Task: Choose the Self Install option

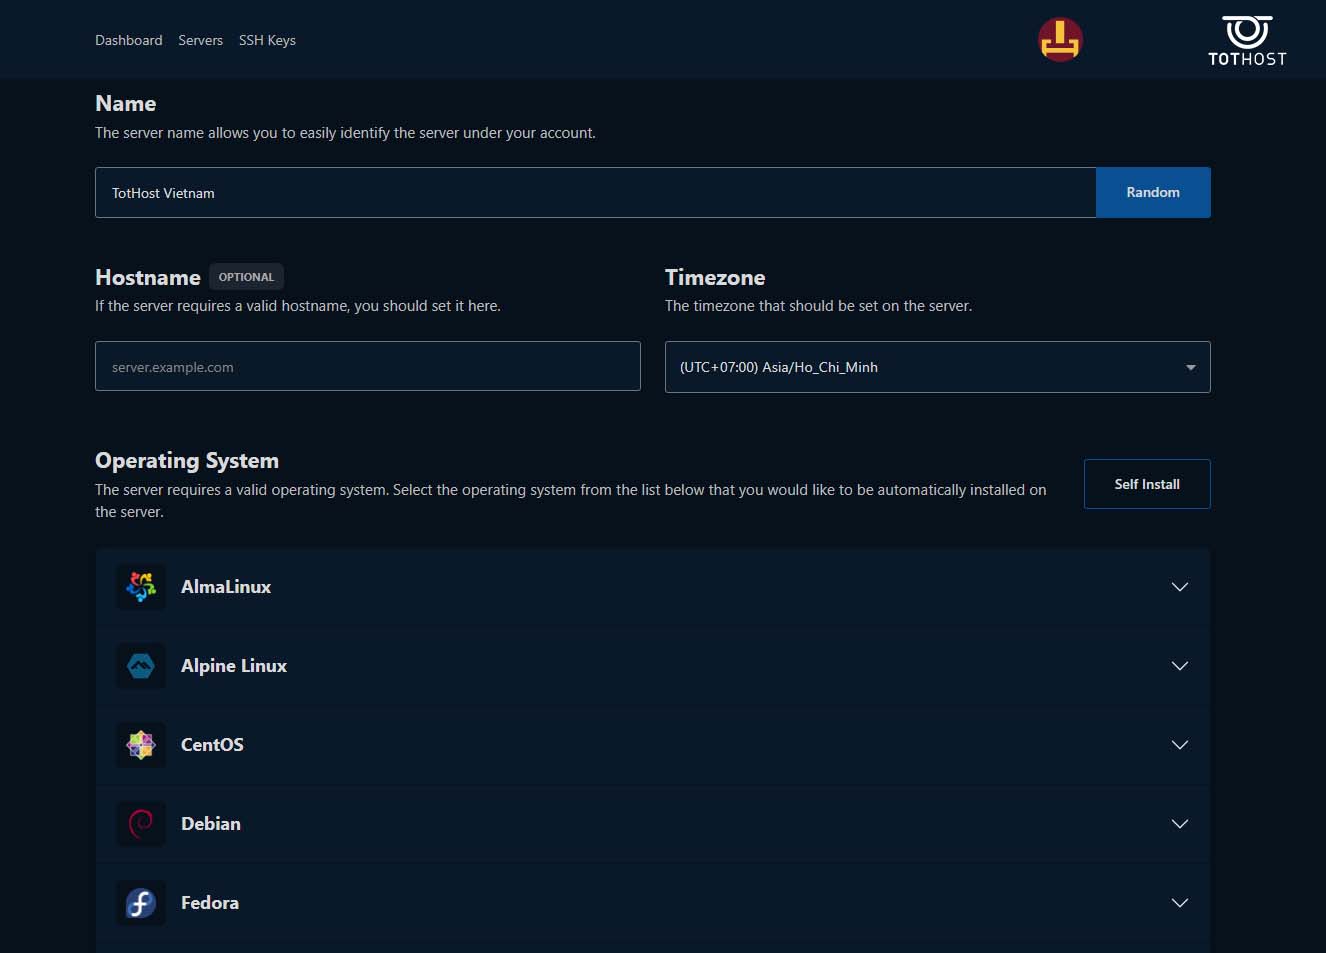Action: point(1147,484)
